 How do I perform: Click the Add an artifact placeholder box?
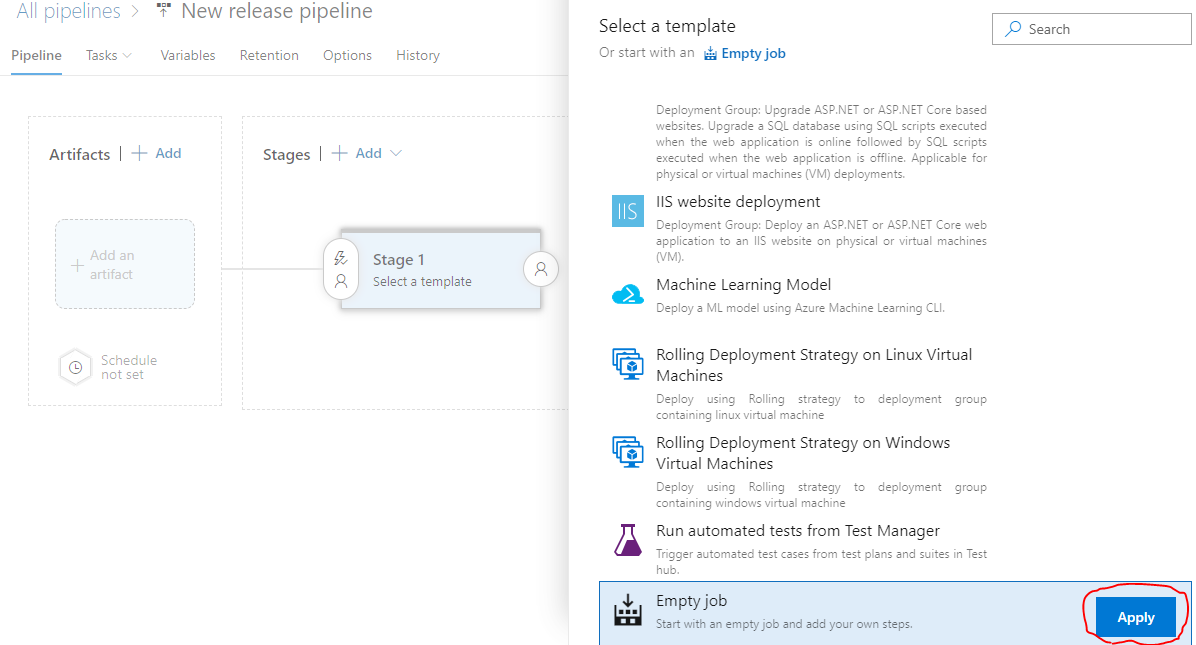click(x=125, y=264)
